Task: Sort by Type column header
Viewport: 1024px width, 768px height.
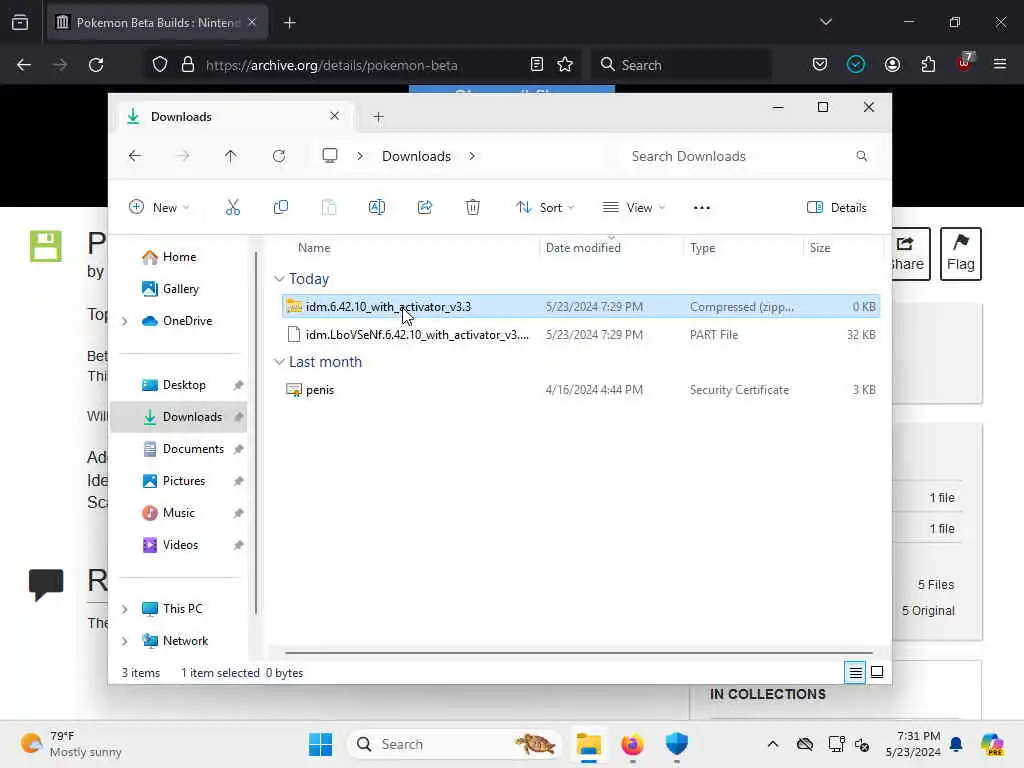Action: (703, 248)
